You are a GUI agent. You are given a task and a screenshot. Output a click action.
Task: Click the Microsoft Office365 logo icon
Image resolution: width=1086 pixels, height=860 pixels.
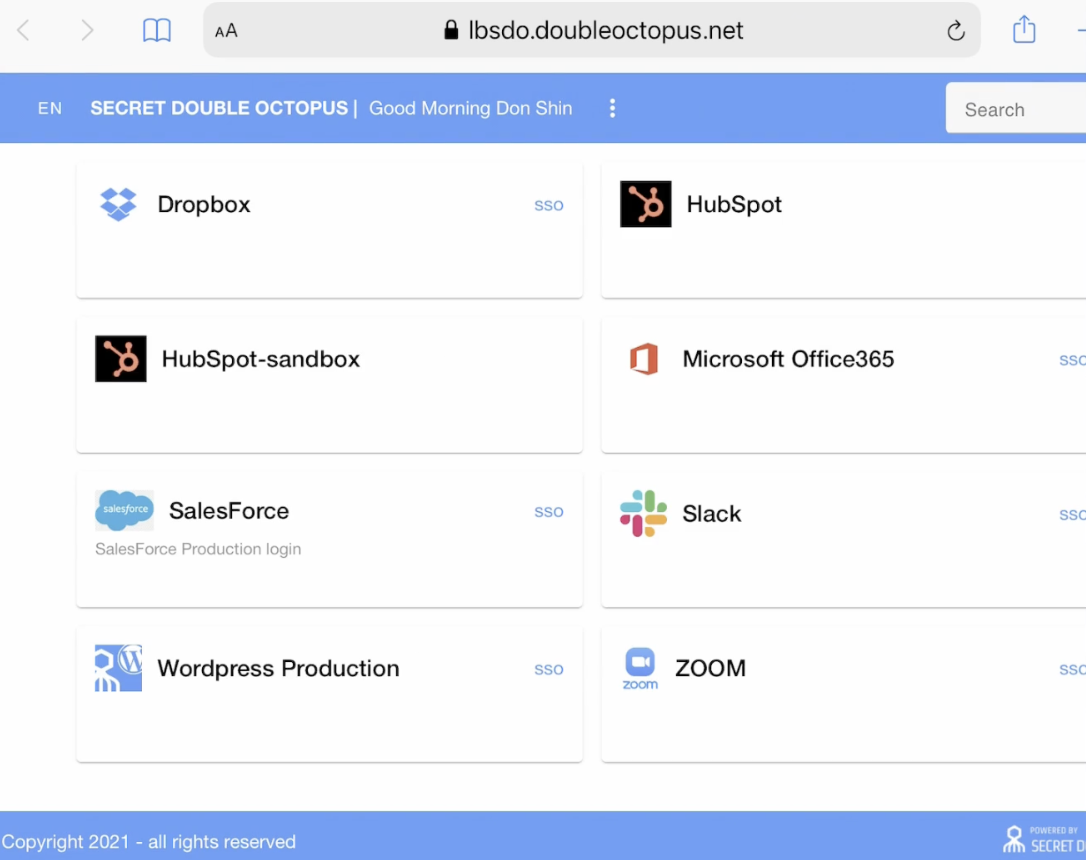click(x=643, y=359)
